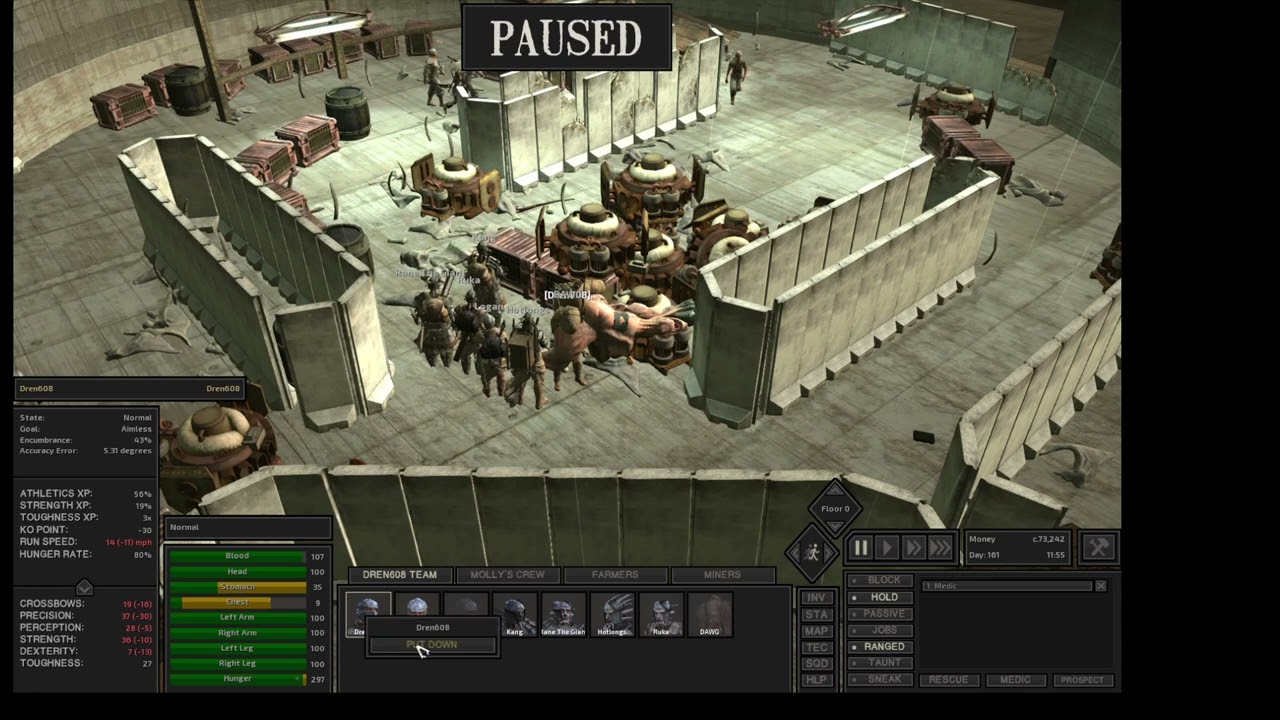The height and width of the screenshot is (720, 1280).
Task: Toggle HOLD position order
Action: coord(878,597)
